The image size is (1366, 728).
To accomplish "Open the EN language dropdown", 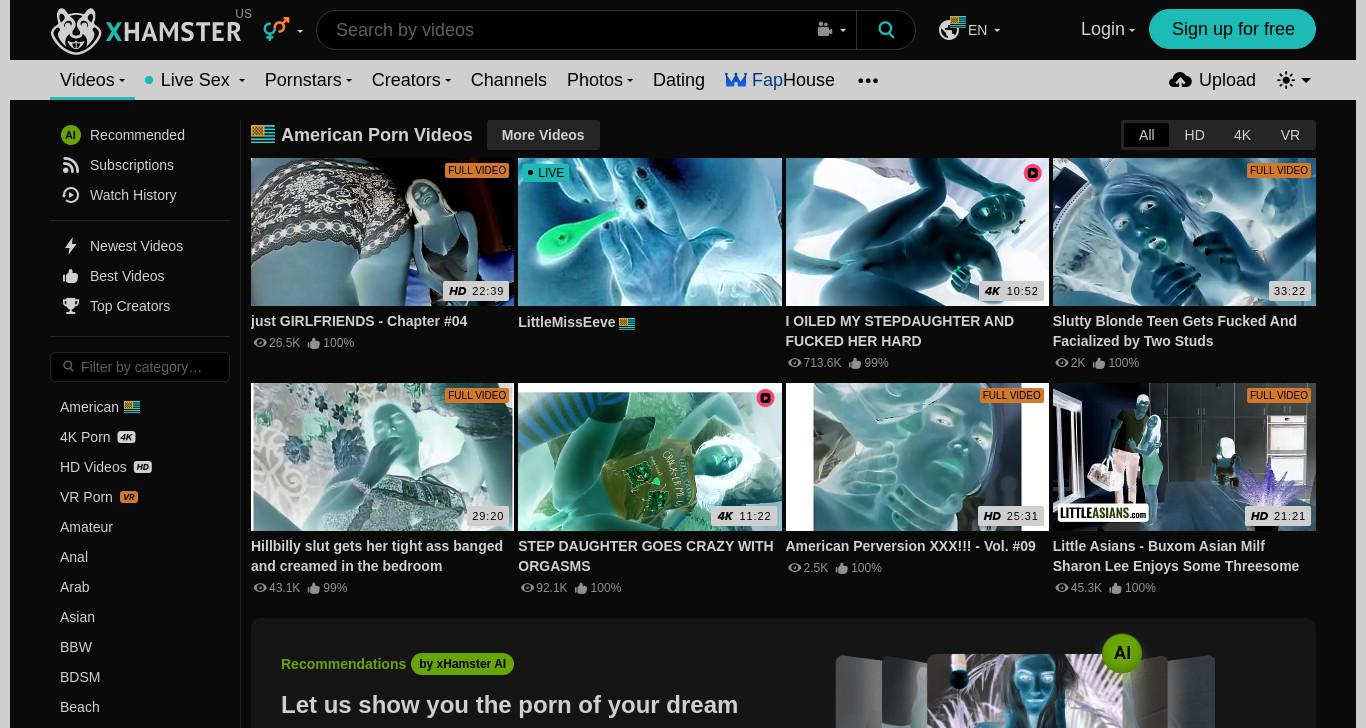I will [984, 30].
